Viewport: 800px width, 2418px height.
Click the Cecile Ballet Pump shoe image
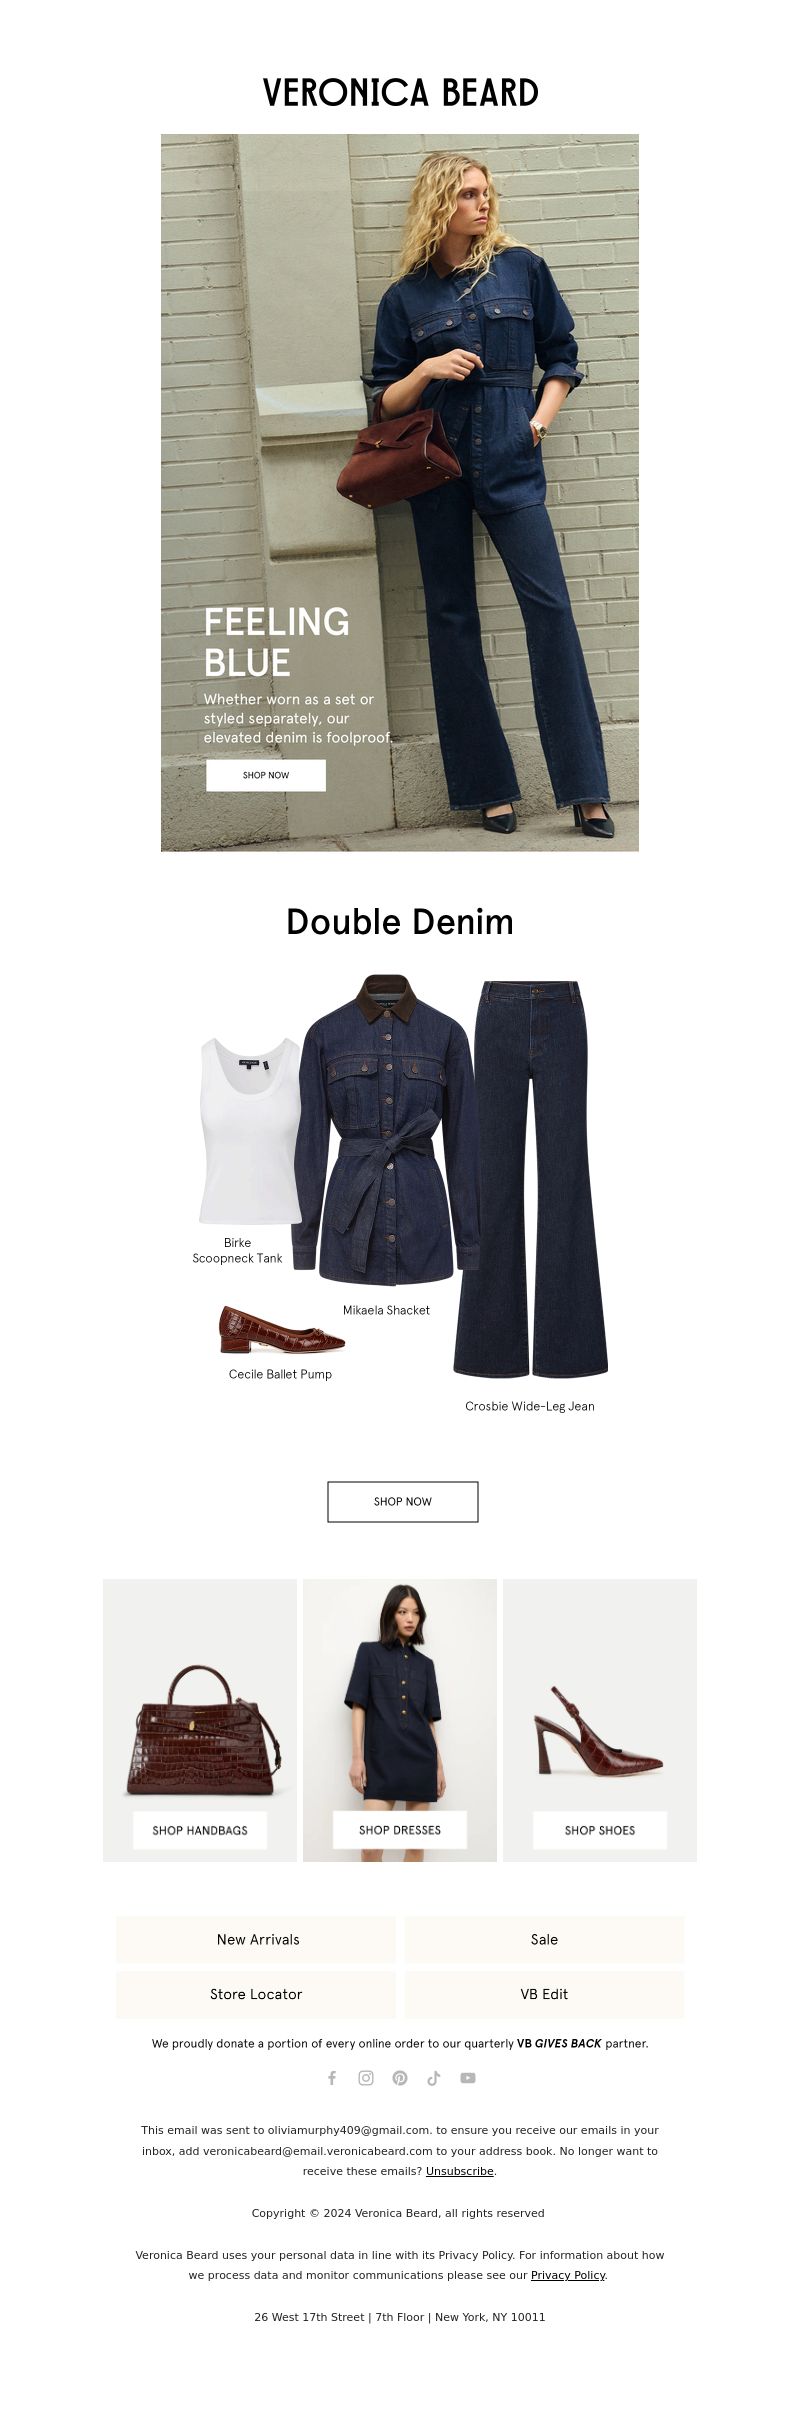click(282, 1329)
